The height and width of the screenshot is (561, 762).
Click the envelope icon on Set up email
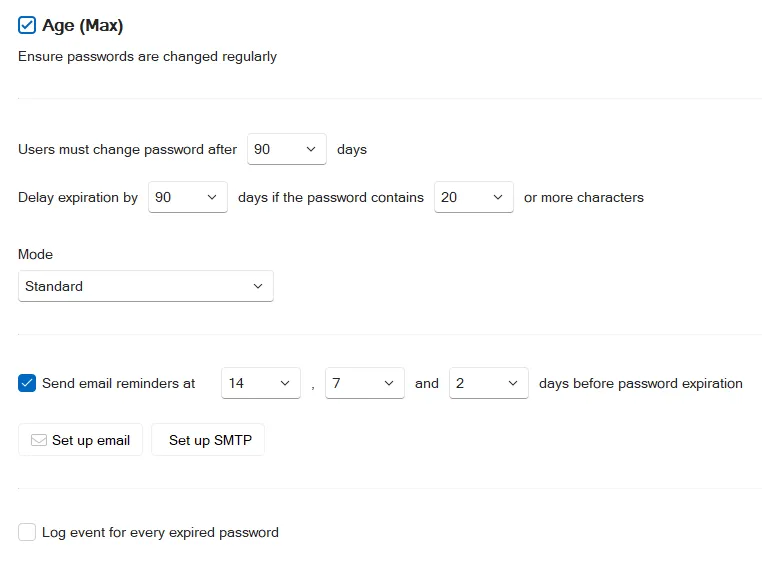point(39,440)
